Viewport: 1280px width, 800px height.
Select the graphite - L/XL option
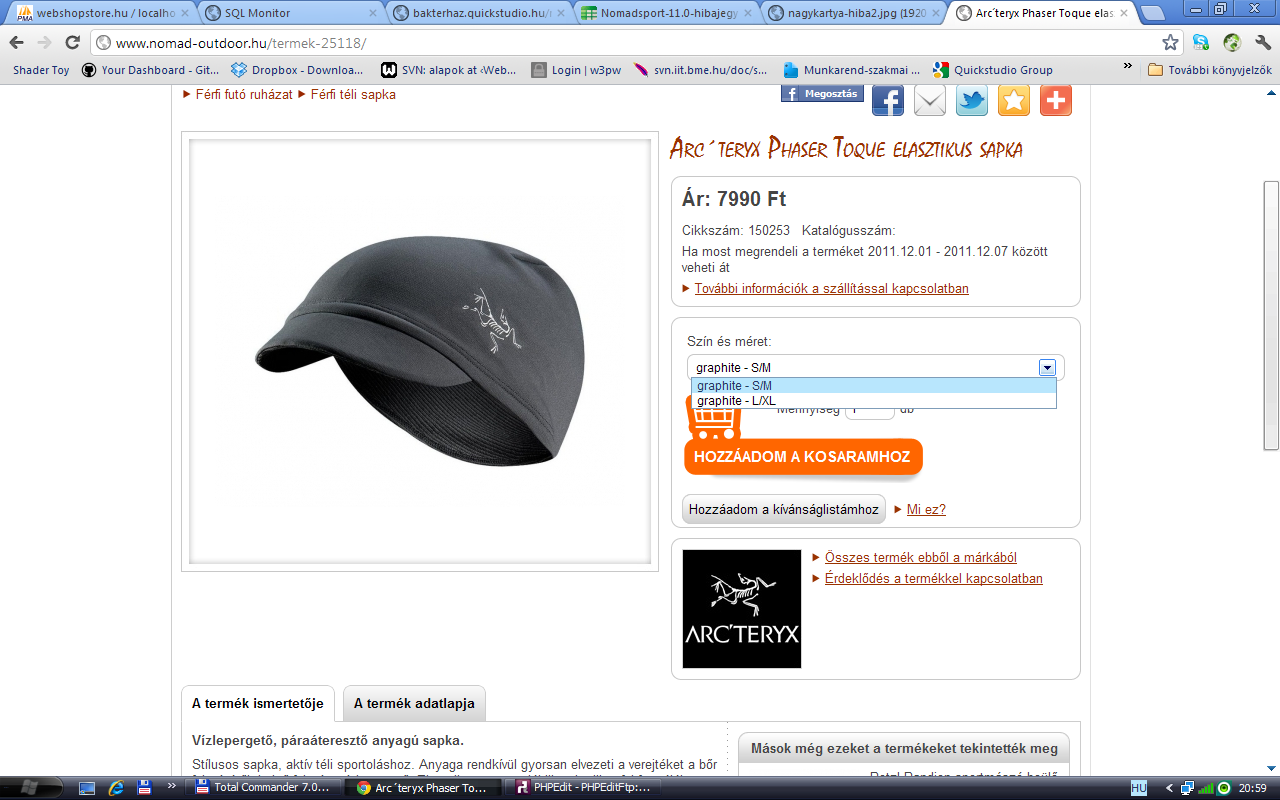pos(736,401)
